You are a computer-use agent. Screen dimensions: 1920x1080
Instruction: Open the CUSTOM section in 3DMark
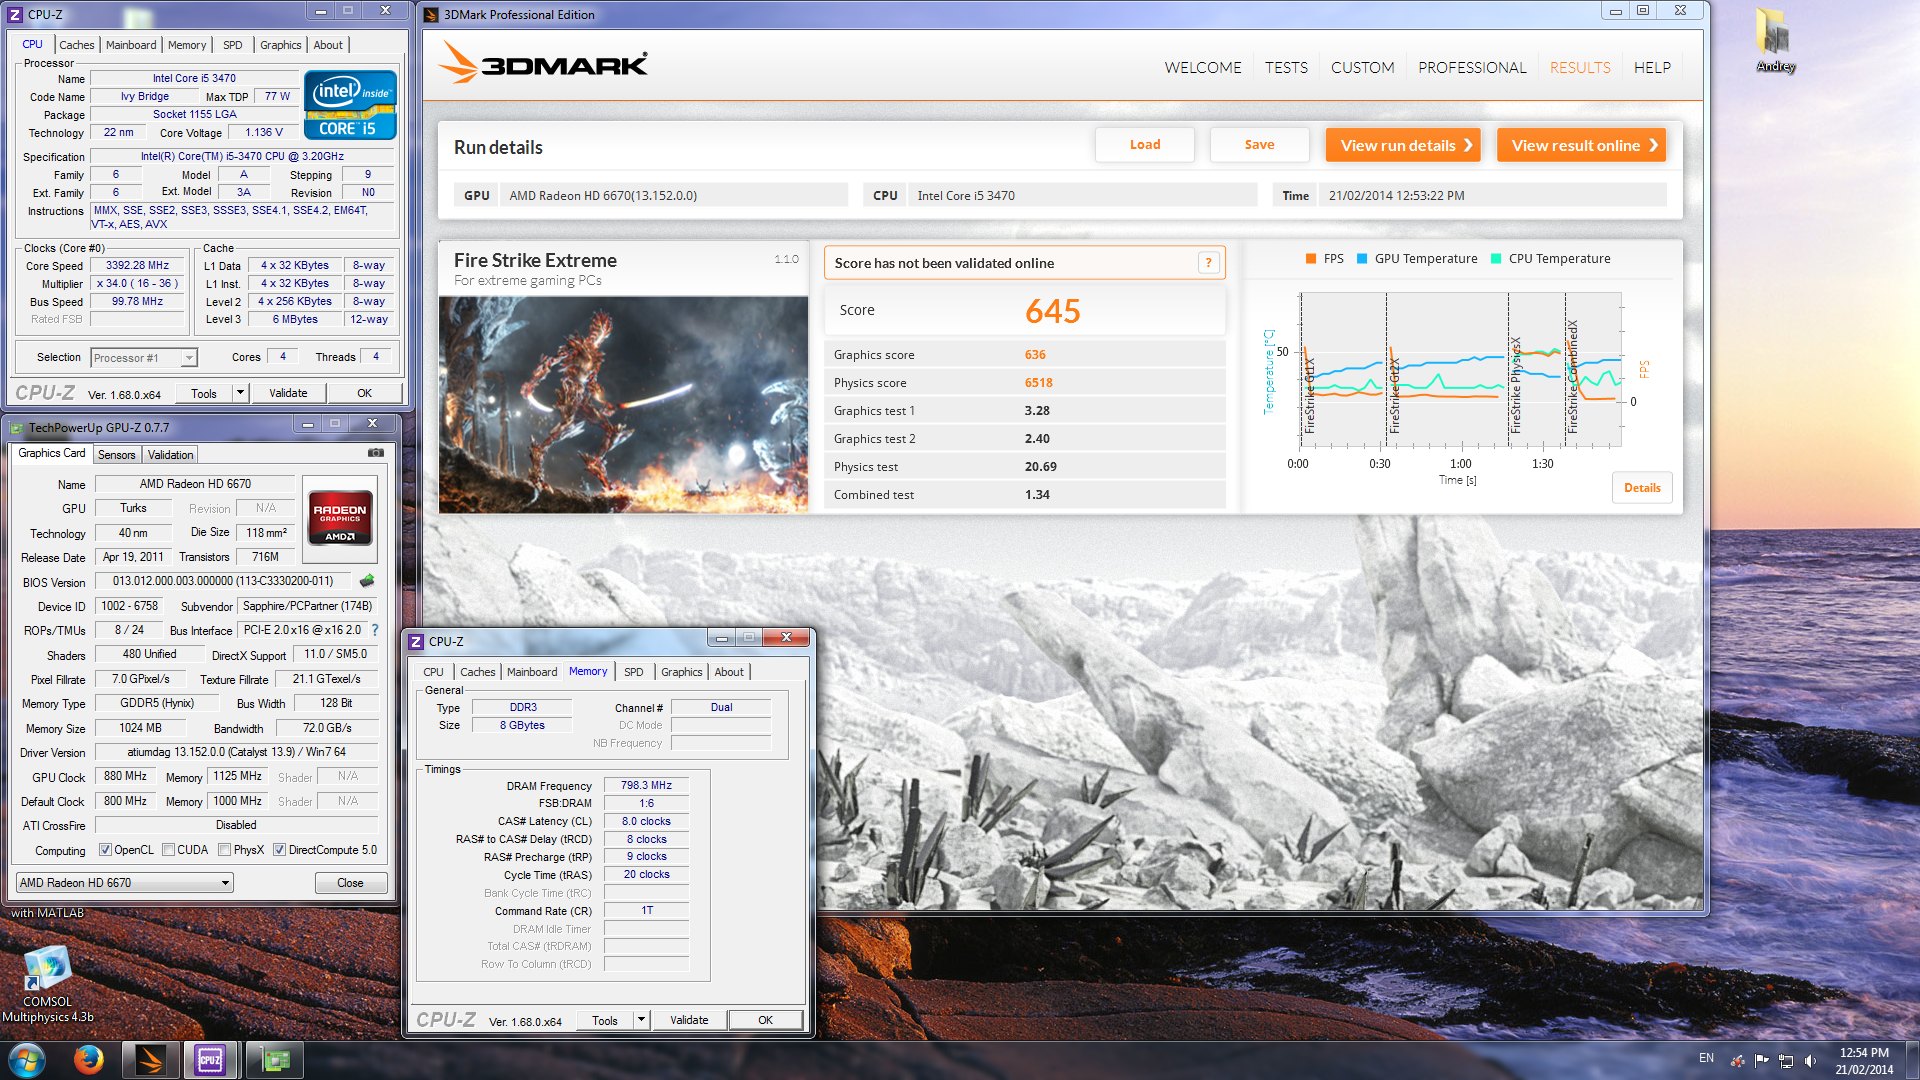tap(1362, 68)
